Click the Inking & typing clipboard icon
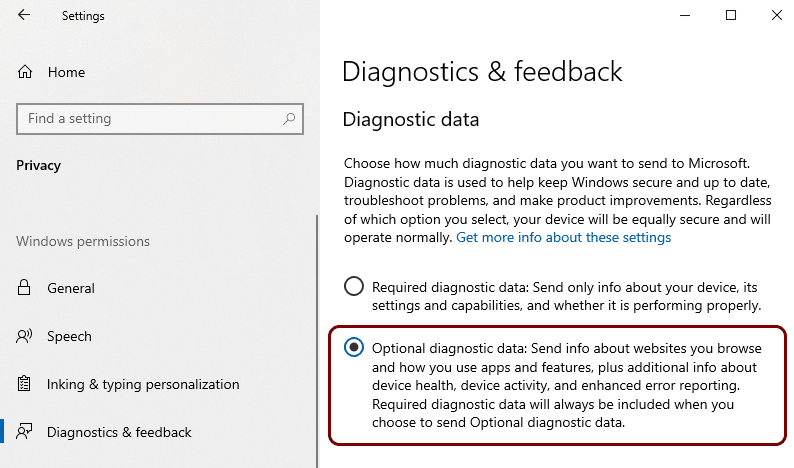The height and width of the screenshot is (468, 794). tap(24, 384)
